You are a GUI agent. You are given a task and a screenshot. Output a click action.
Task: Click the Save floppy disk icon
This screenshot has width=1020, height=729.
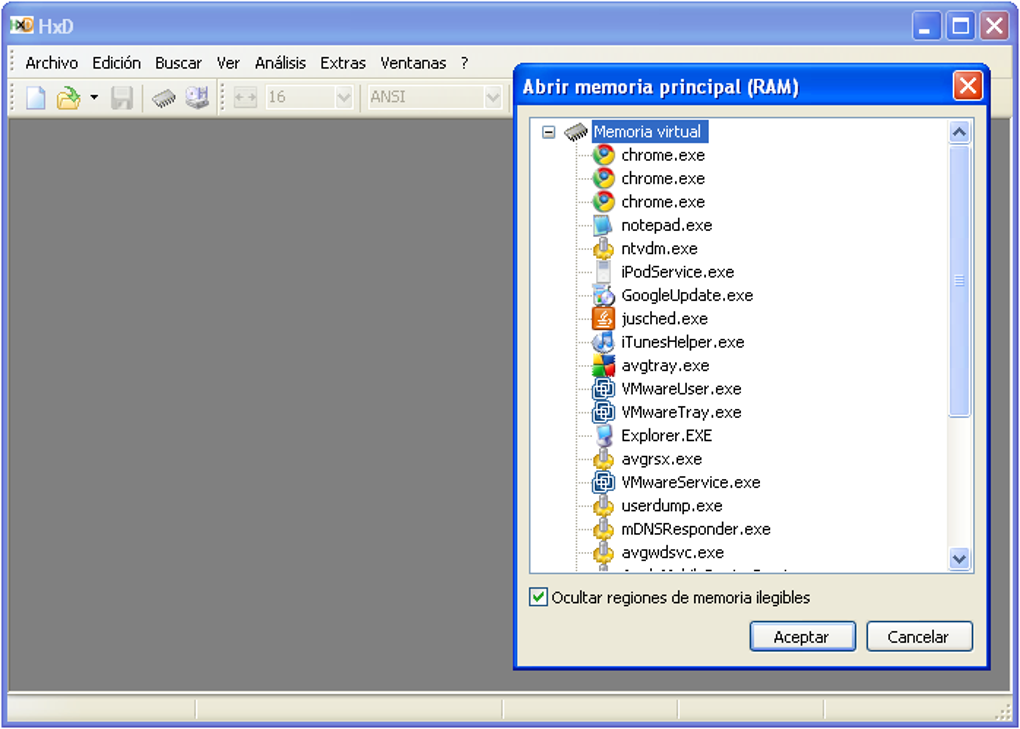pos(122,98)
